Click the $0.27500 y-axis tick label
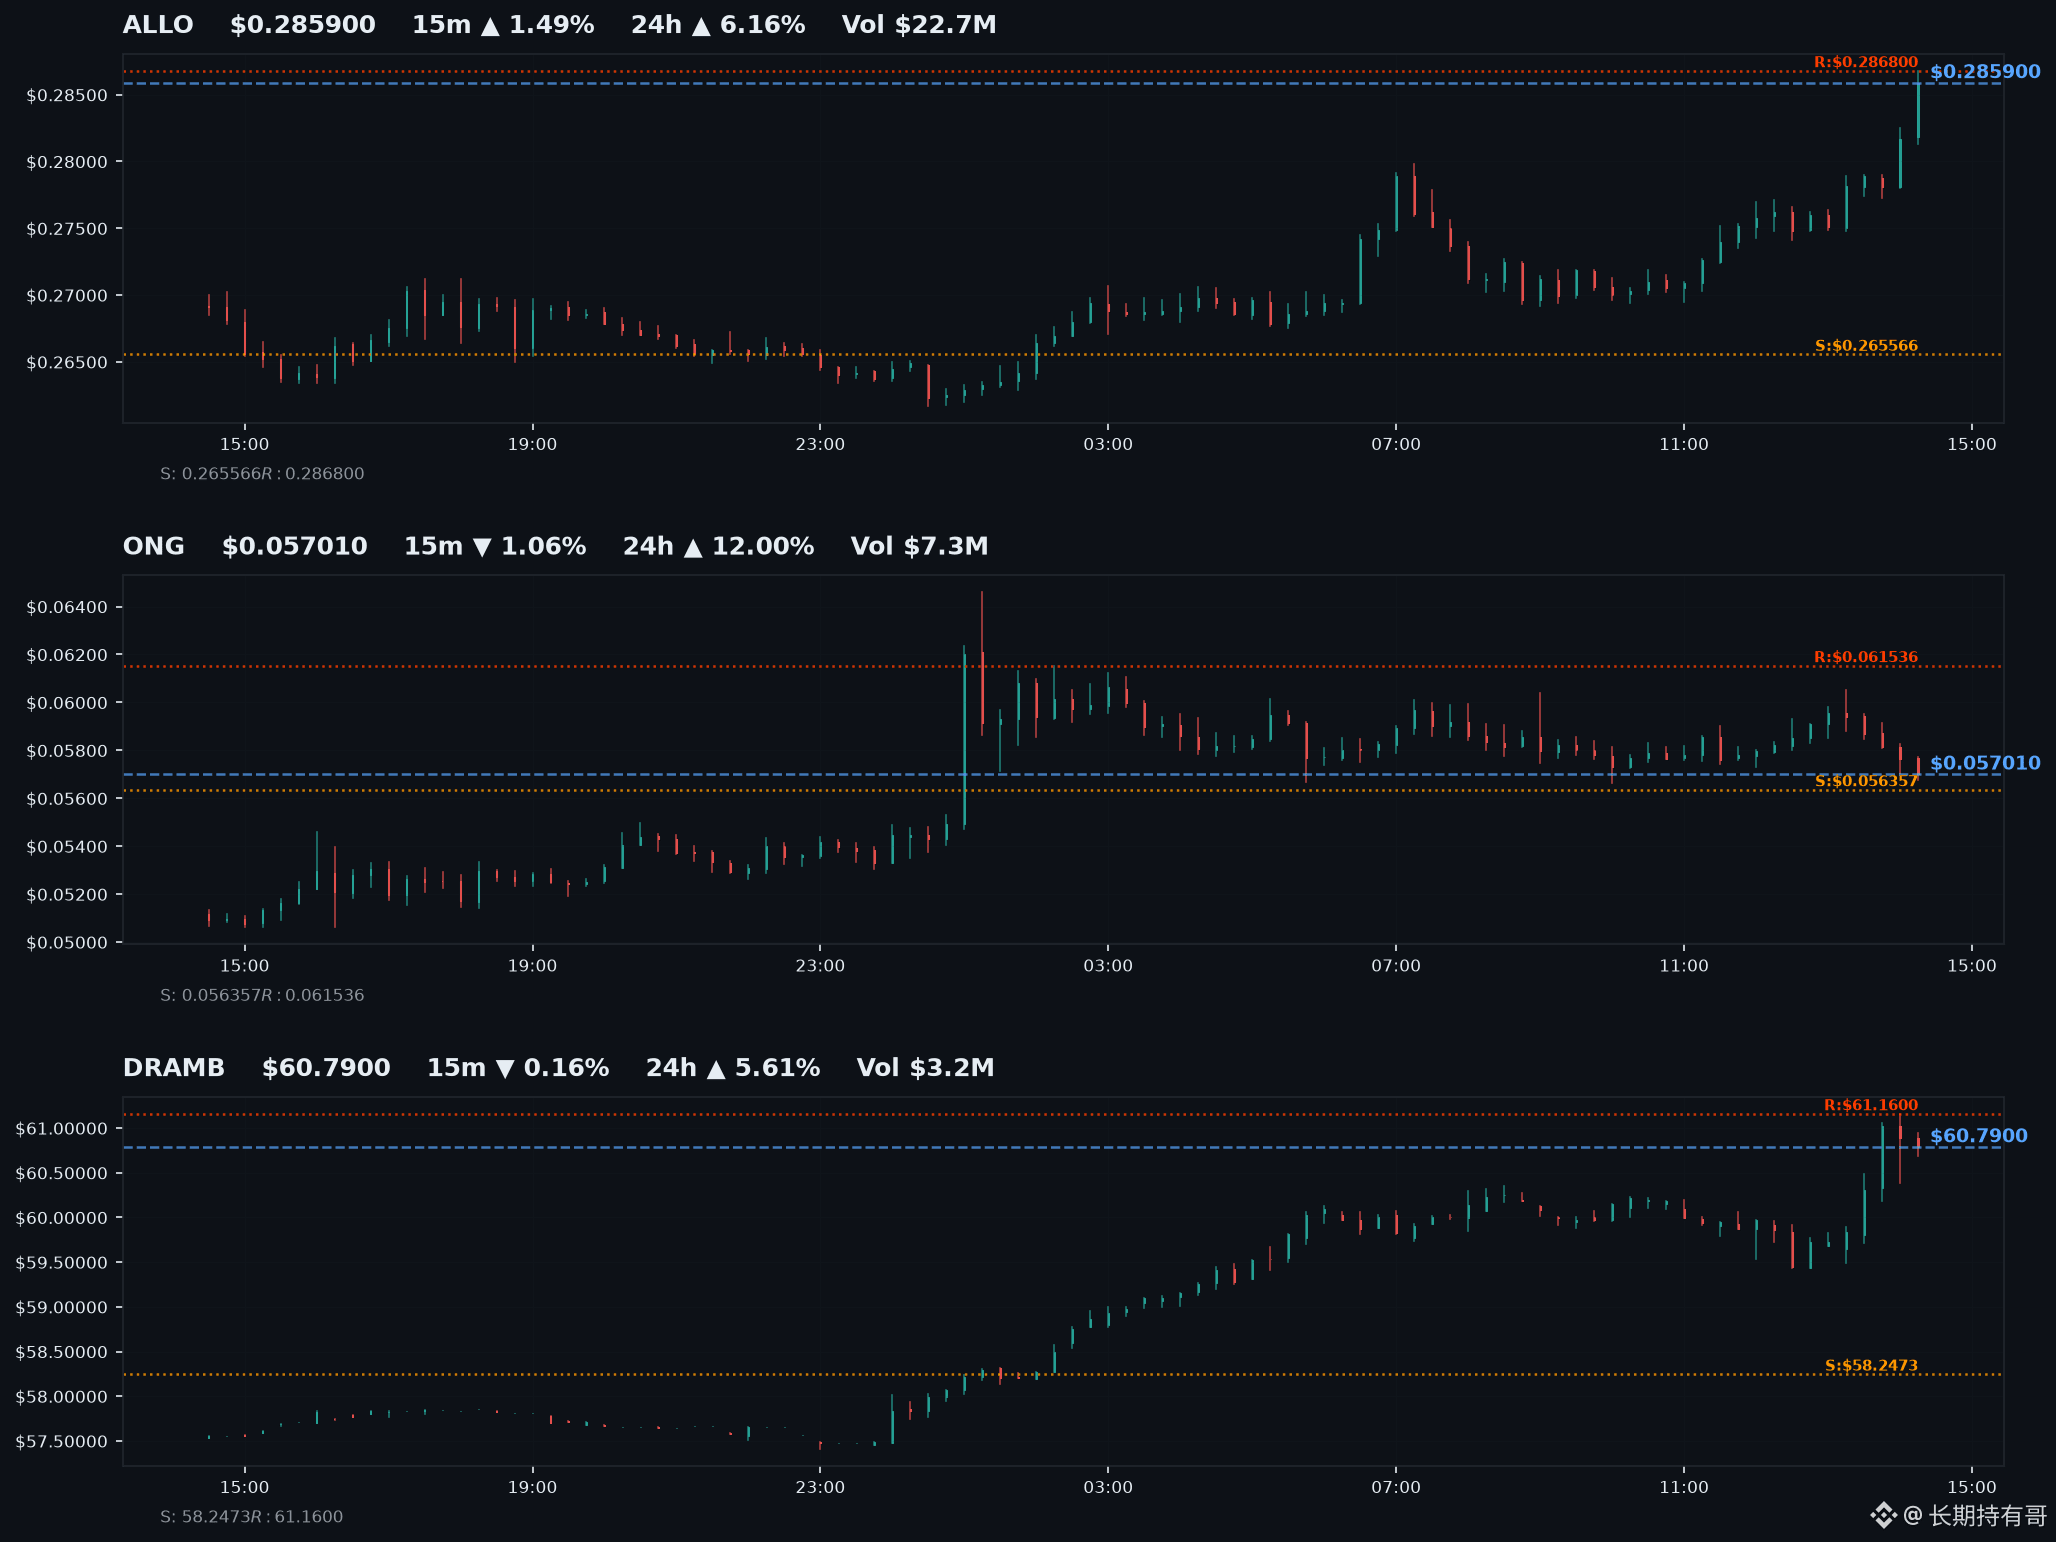The width and height of the screenshot is (2056, 1542). coord(67,229)
